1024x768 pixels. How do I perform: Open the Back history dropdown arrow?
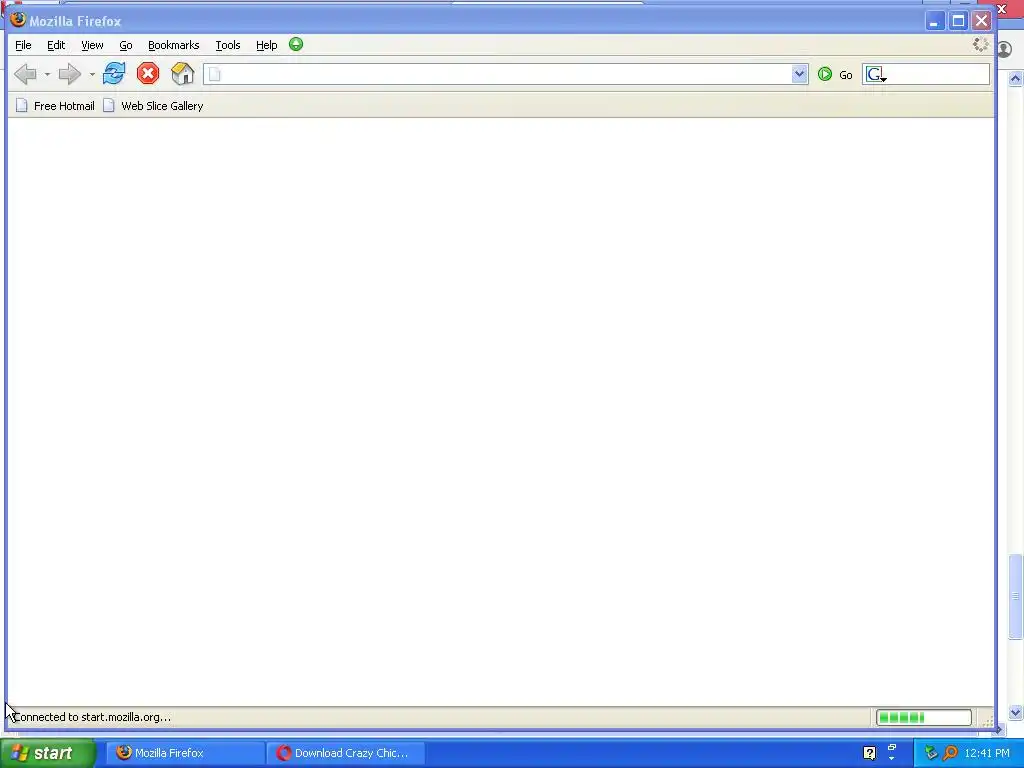click(47, 74)
